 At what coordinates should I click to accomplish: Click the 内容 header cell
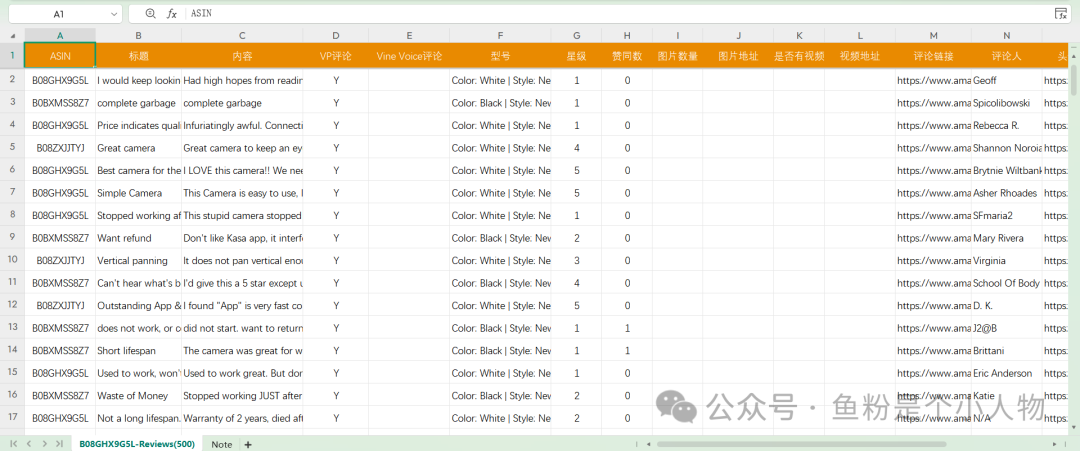click(x=242, y=56)
